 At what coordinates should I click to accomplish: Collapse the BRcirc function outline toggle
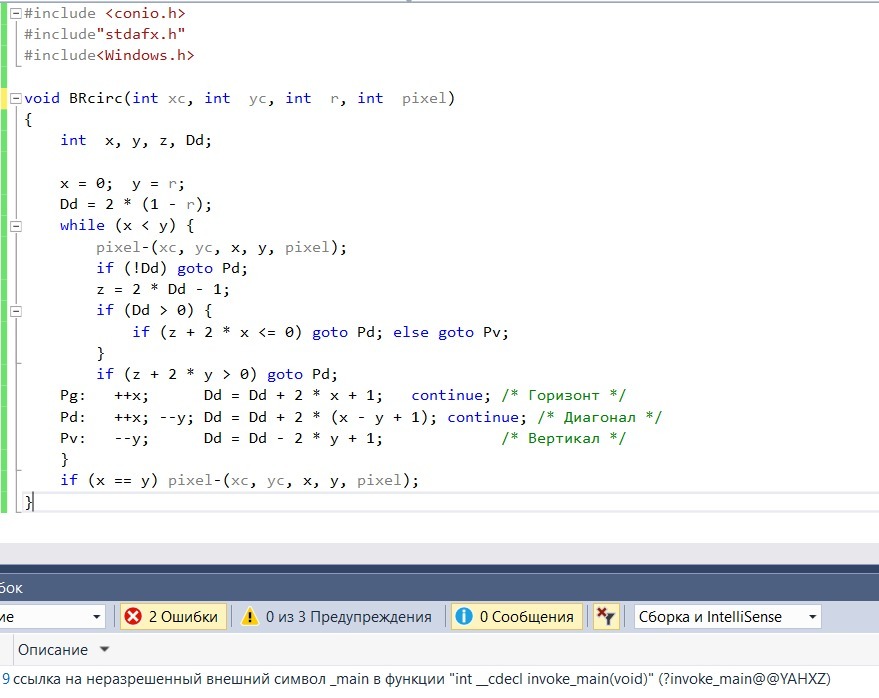click(x=16, y=99)
